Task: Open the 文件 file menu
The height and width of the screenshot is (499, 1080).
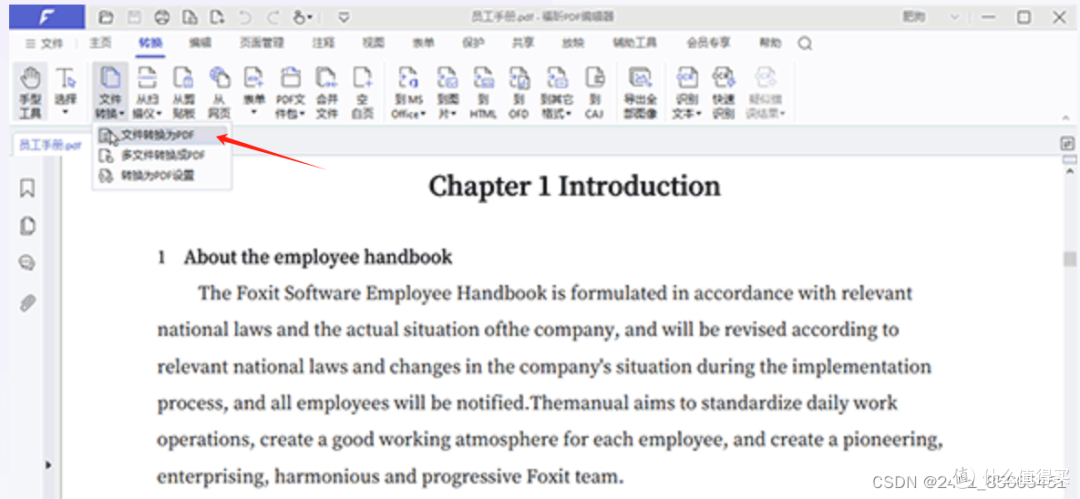Action: (x=43, y=43)
